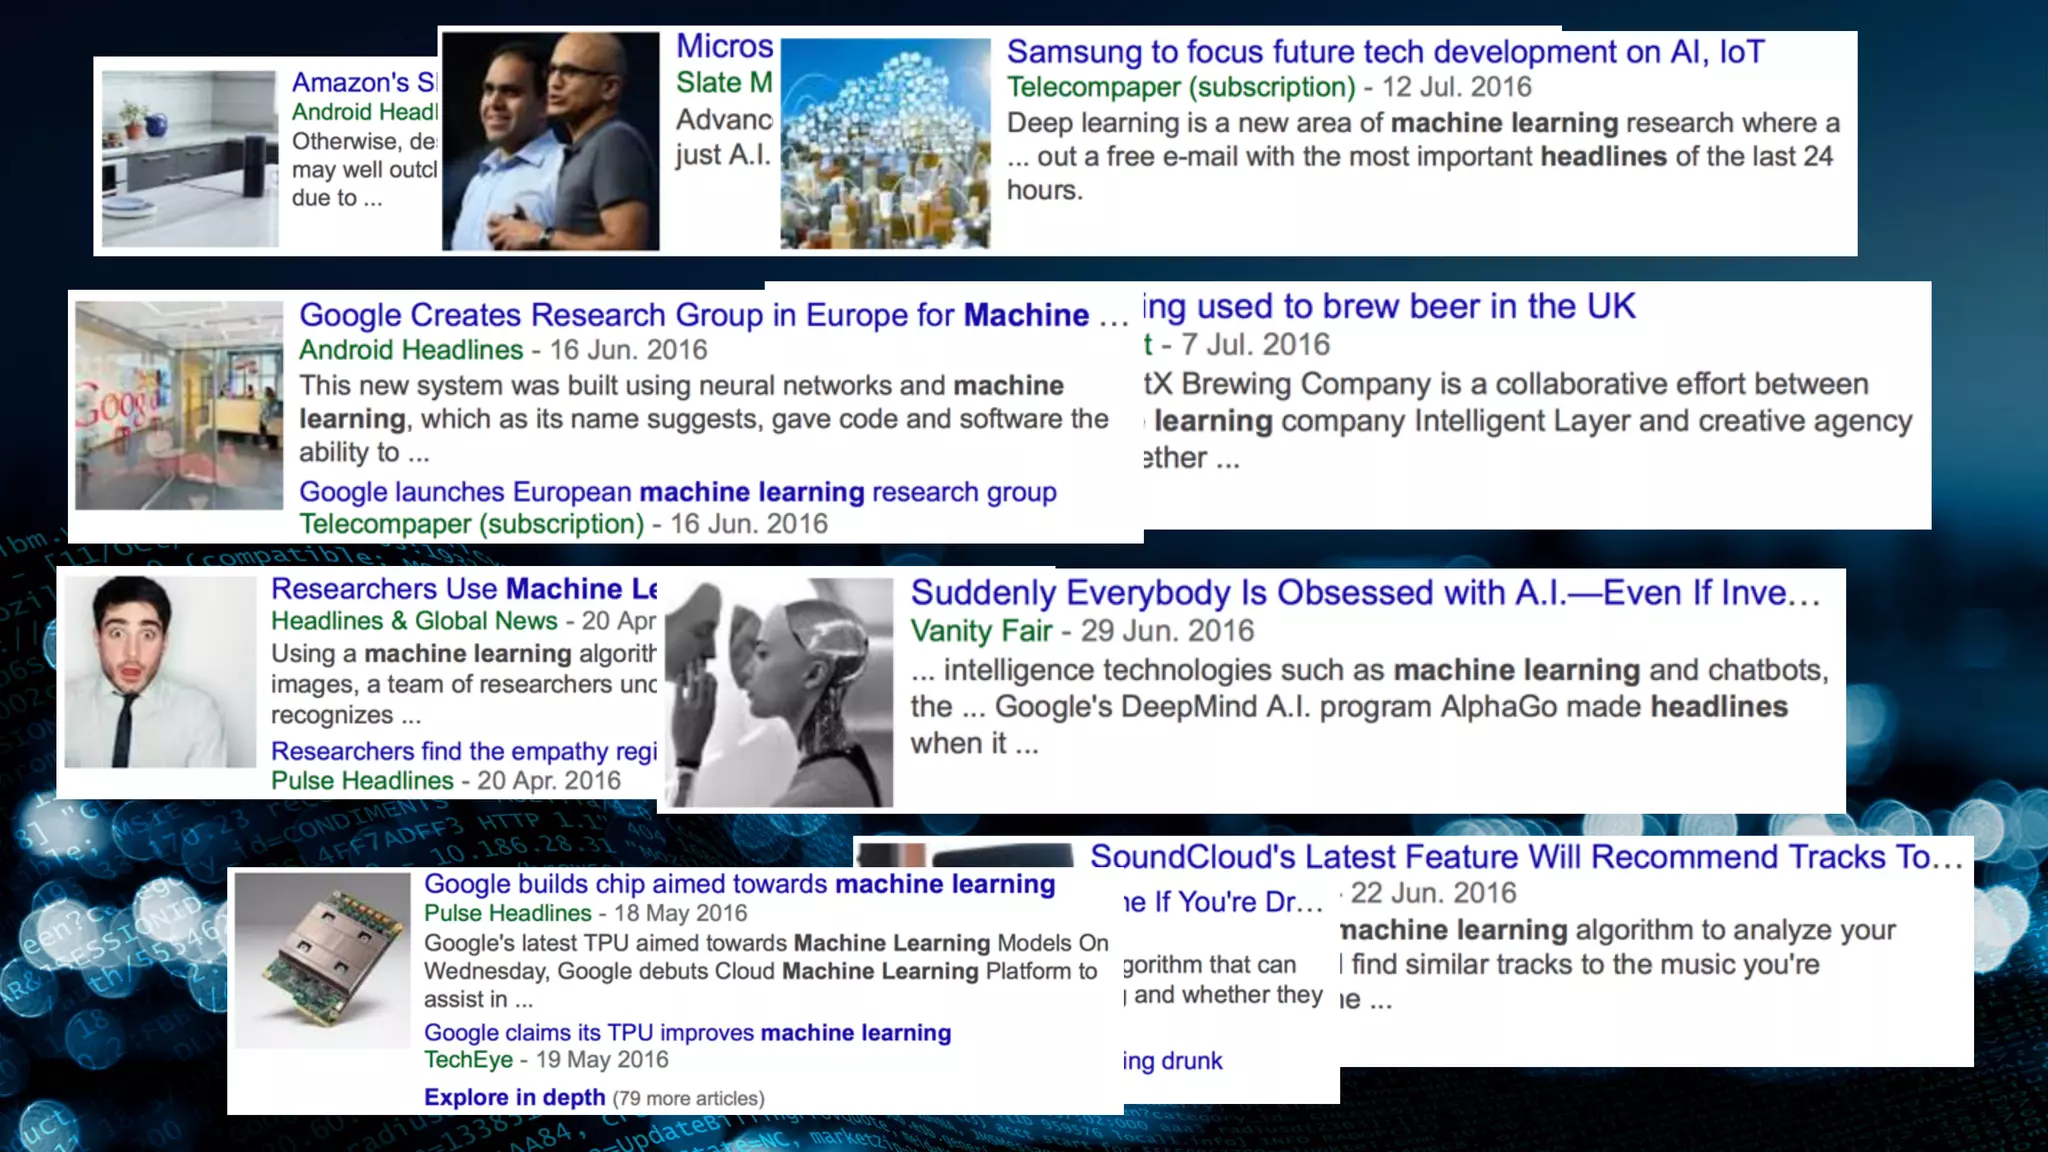2048x1152 pixels.
Task: Open Suddenly Everybody Is Obsessed with A.I. headline
Action: (x=1365, y=593)
